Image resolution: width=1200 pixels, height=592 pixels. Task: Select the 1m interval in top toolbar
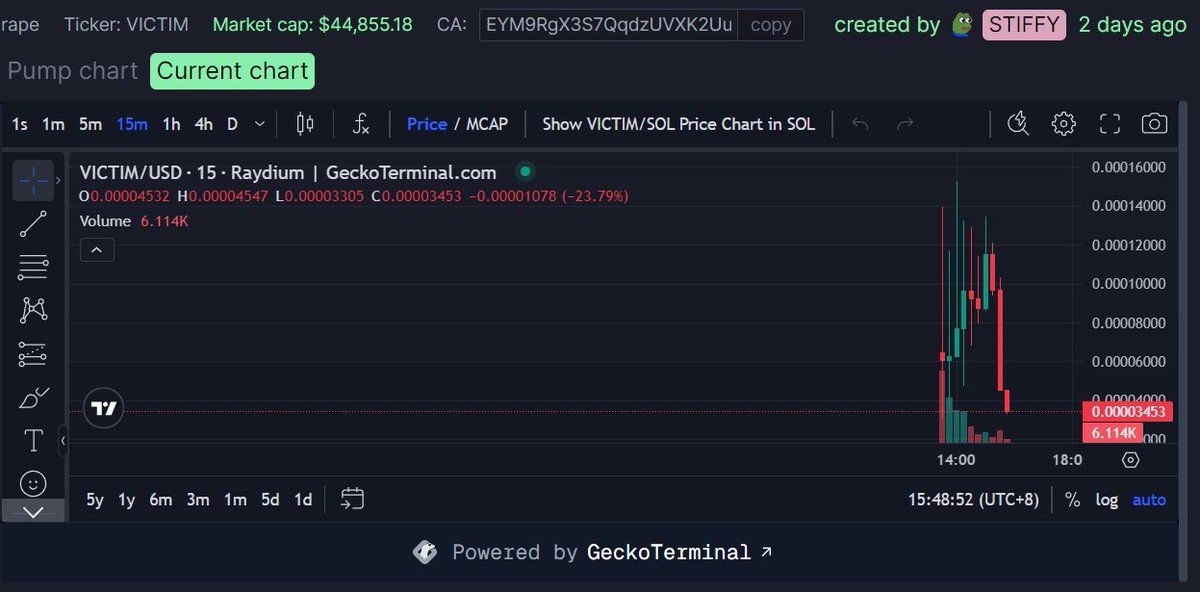(x=53, y=124)
